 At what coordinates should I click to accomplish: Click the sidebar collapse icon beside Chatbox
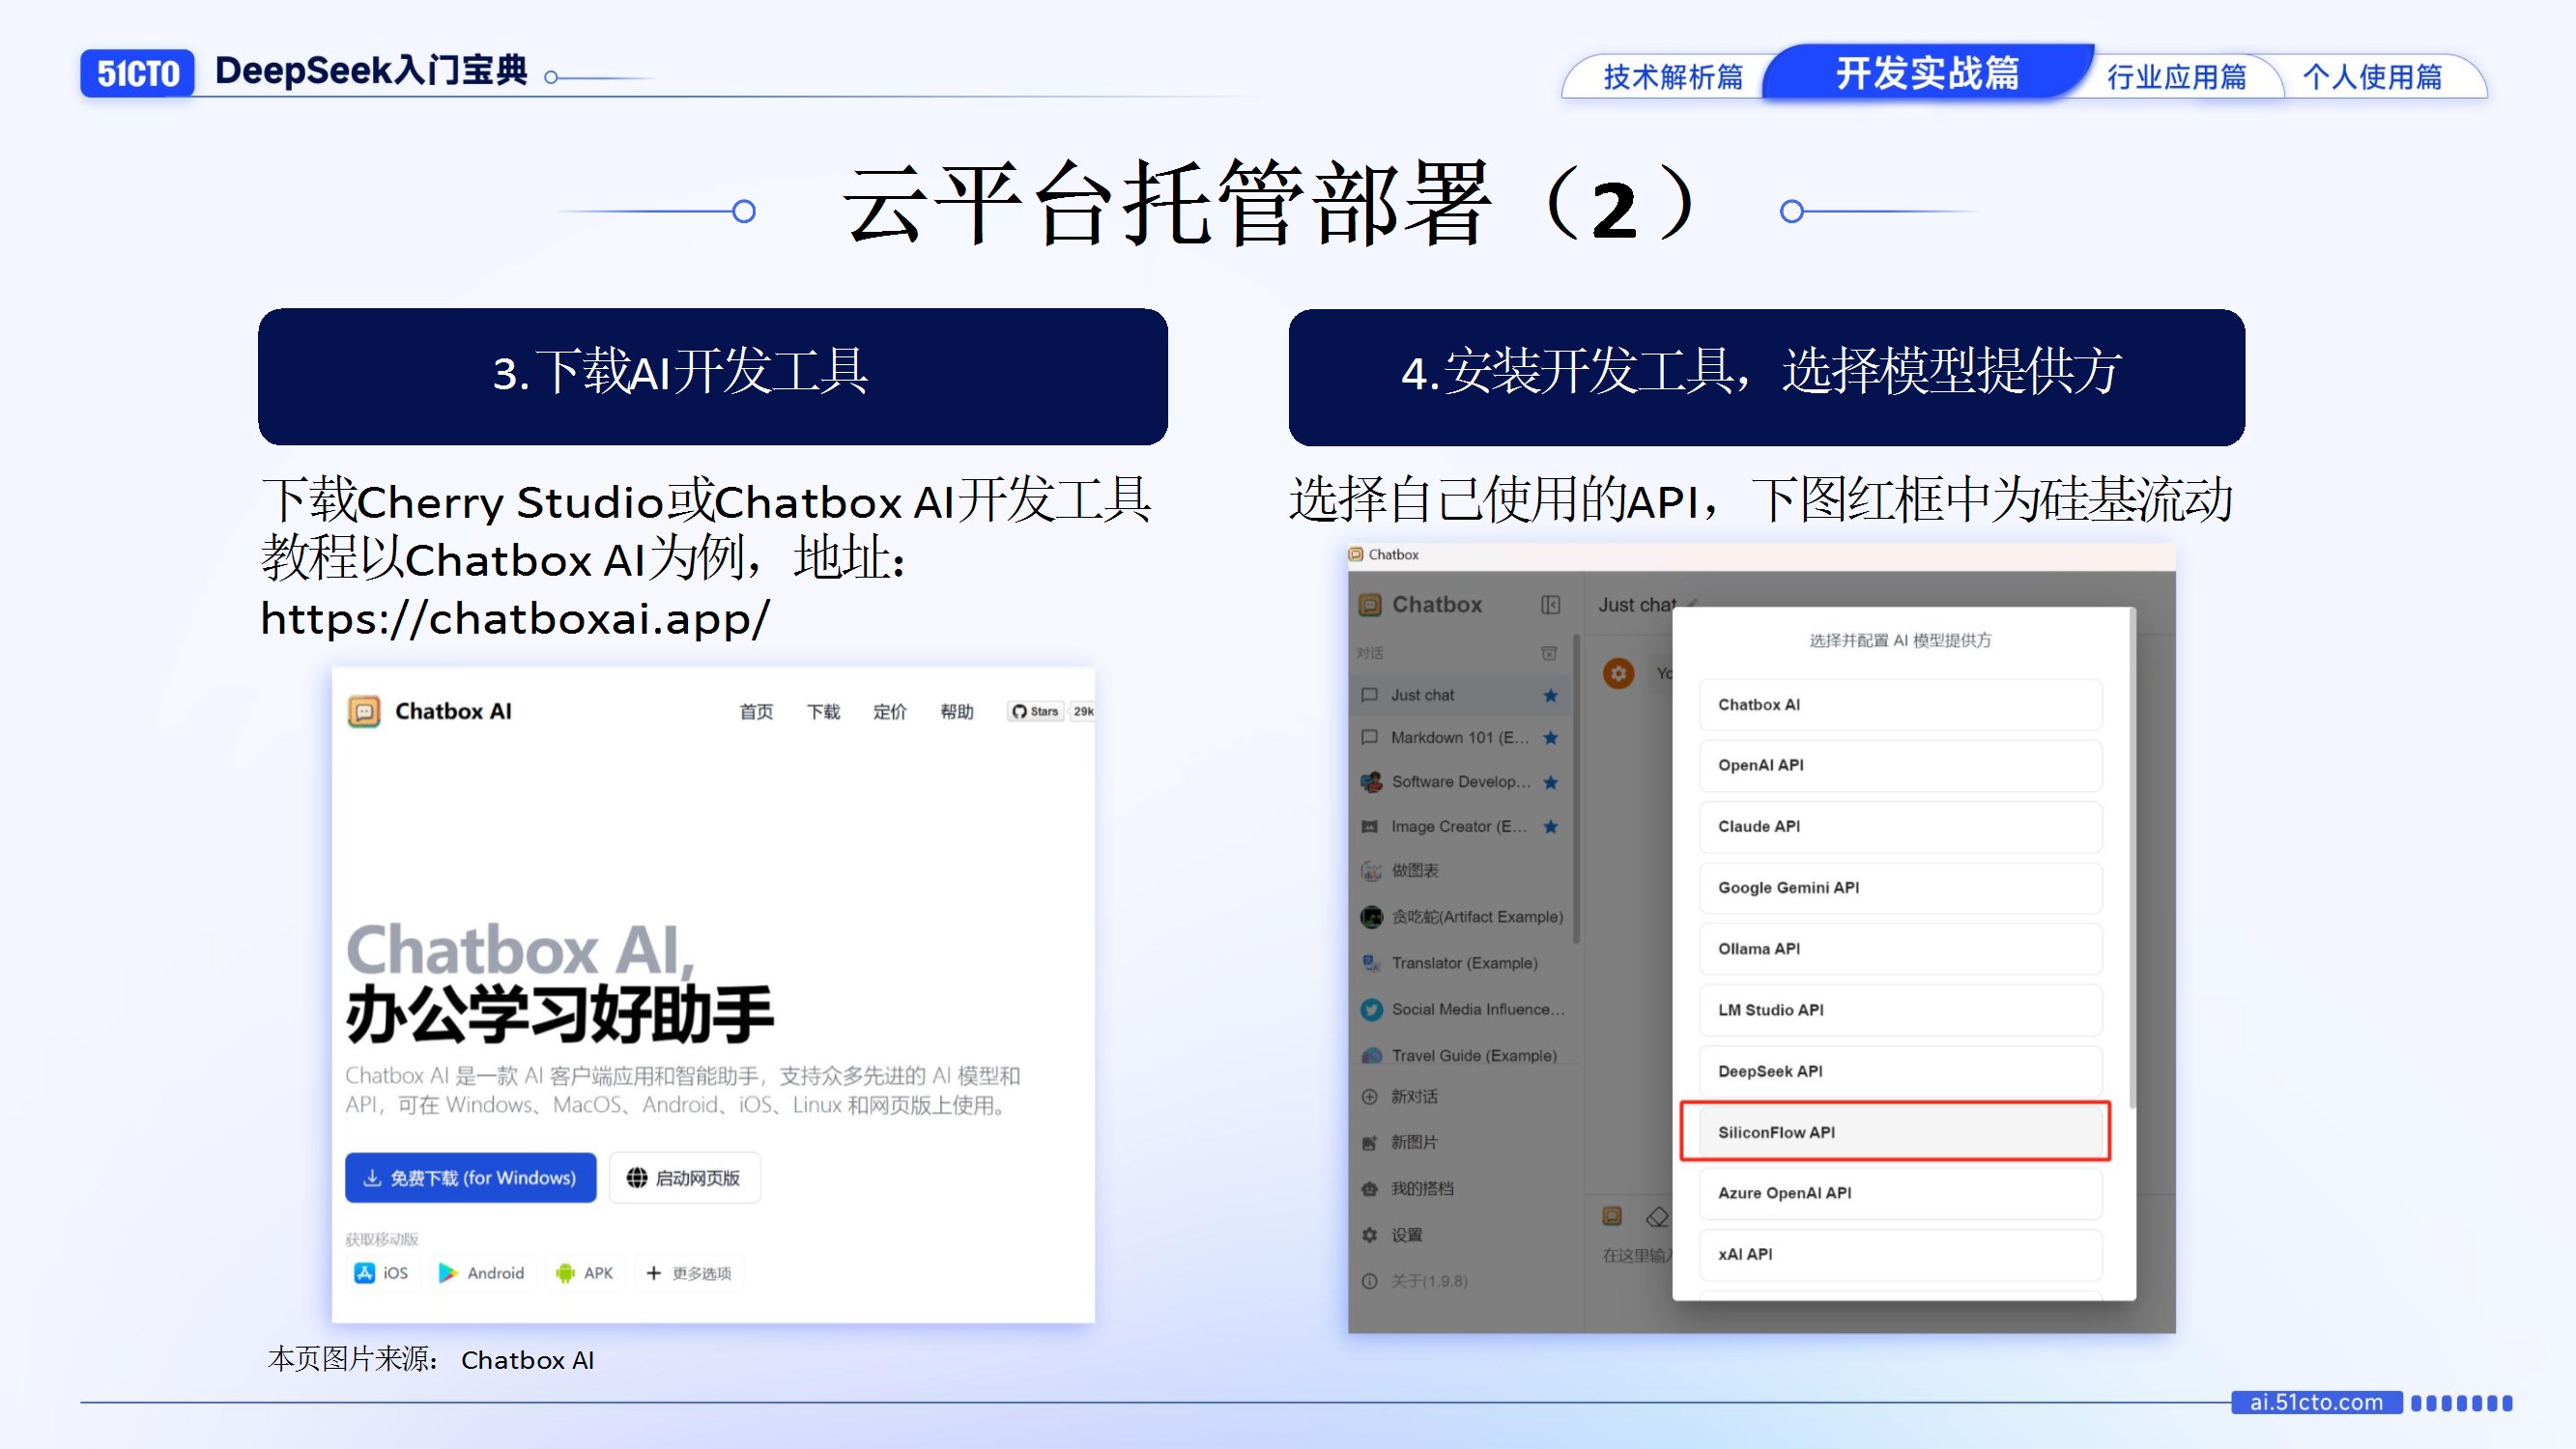coord(1550,604)
